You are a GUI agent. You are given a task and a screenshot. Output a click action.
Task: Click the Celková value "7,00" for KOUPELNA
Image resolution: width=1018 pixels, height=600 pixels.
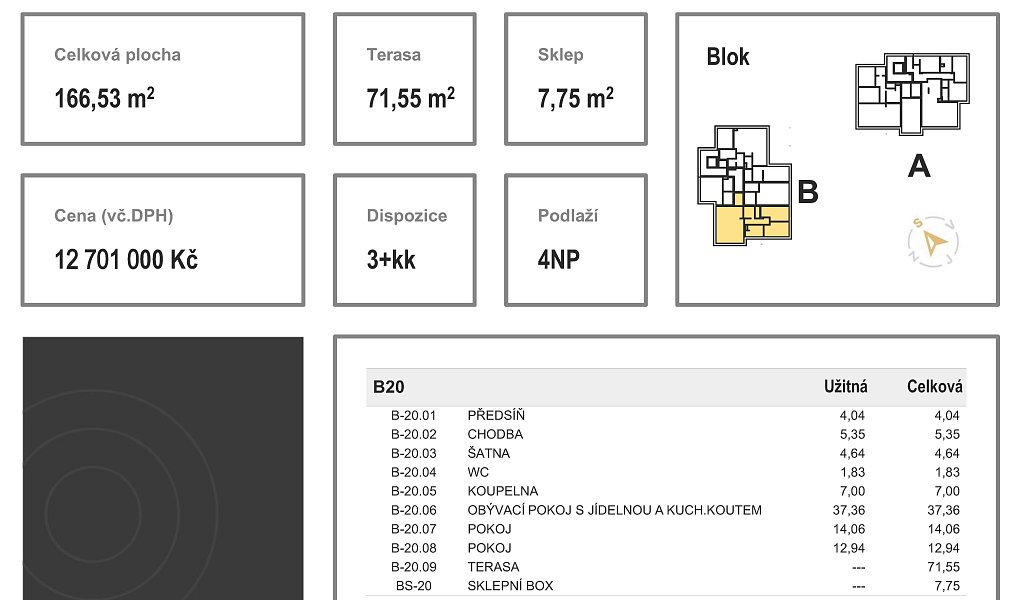pos(947,491)
